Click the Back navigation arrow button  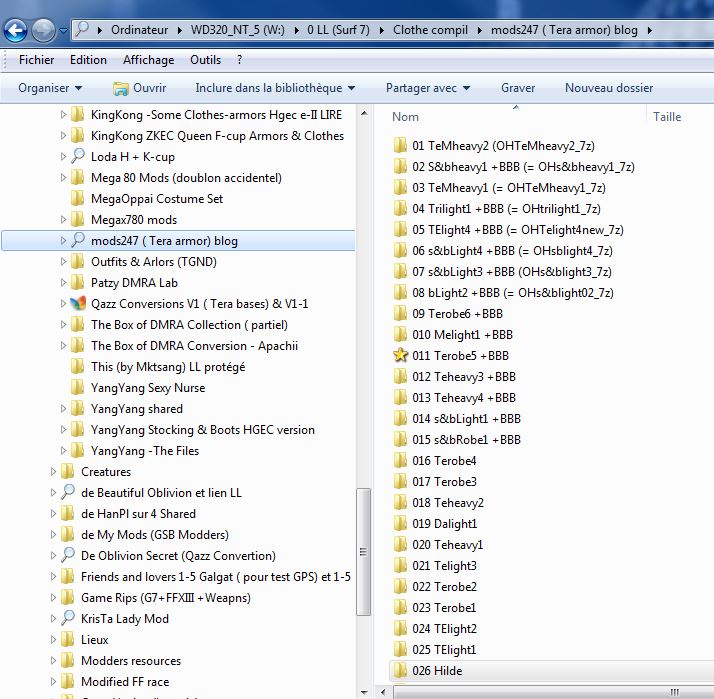(16, 31)
